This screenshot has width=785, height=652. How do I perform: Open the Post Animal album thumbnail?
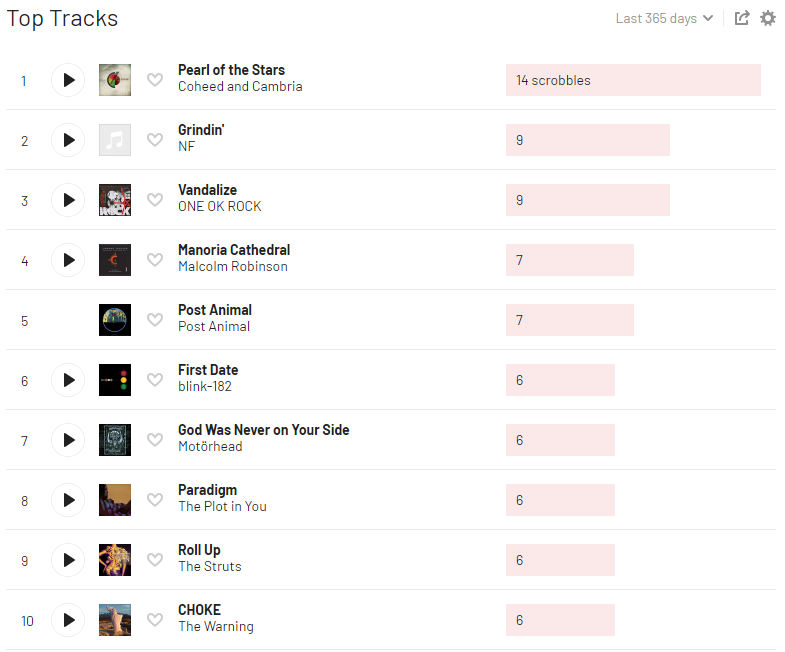(115, 320)
